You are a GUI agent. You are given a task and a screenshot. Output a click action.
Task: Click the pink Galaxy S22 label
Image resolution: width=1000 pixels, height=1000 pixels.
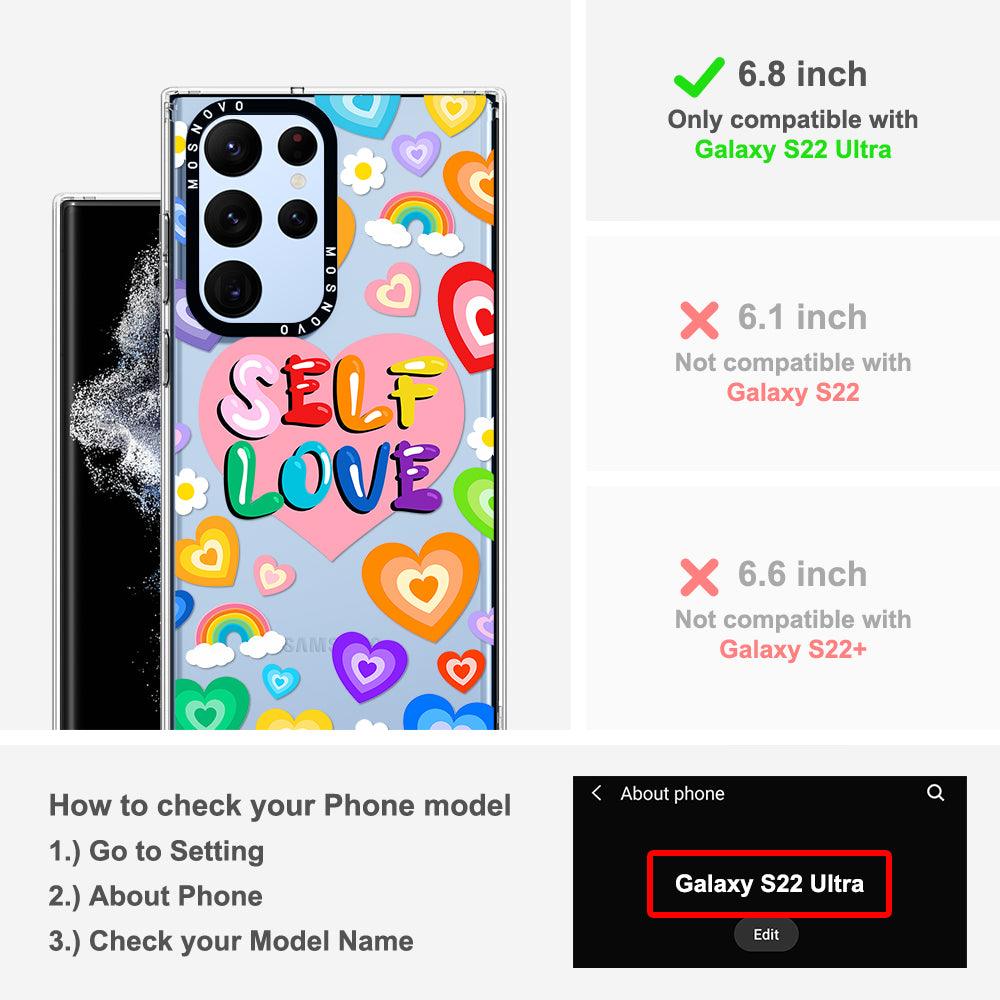click(x=793, y=392)
